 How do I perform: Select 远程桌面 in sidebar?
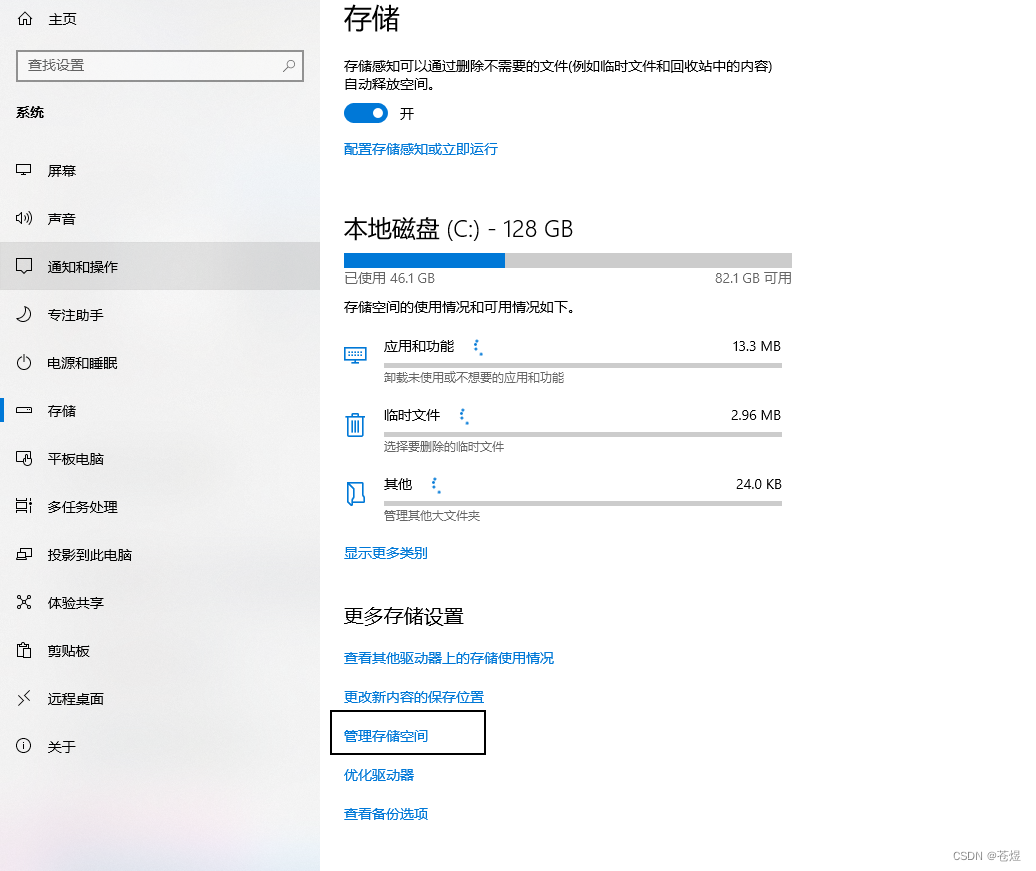[x=160, y=699]
